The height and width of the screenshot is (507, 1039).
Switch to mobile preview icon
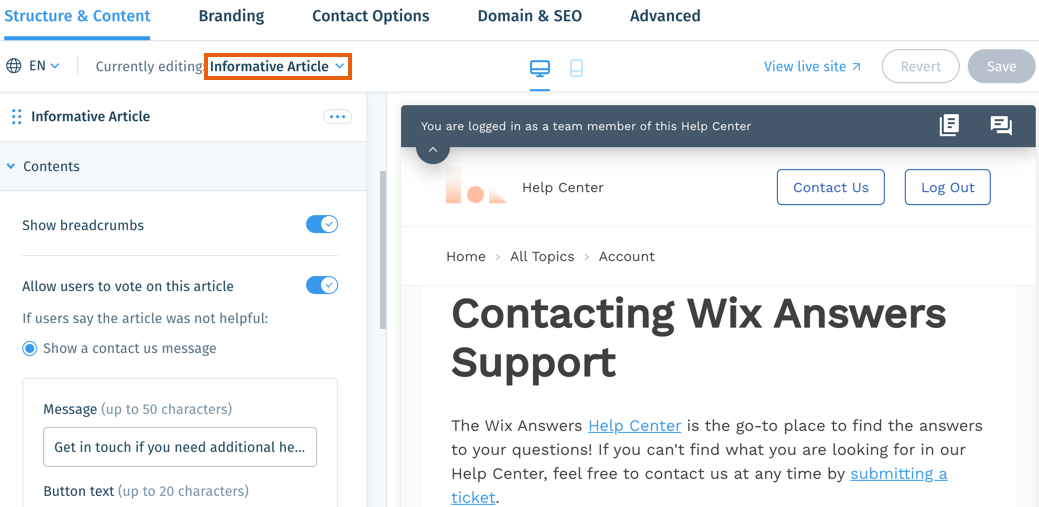coord(576,68)
